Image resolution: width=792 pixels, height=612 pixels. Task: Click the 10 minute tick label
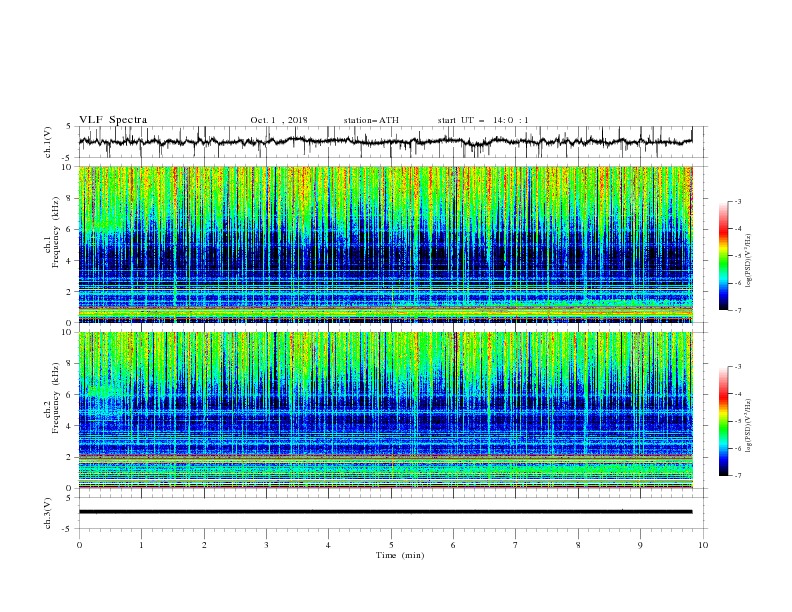point(703,545)
